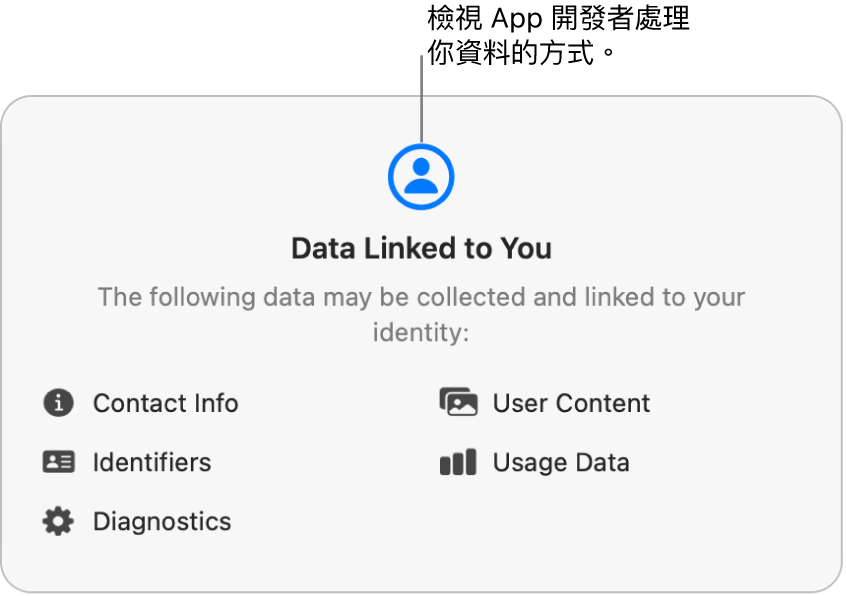Click the Usage Data bar chart icon
The height and width of the screenshot is (596, 846).
(458, 462)
